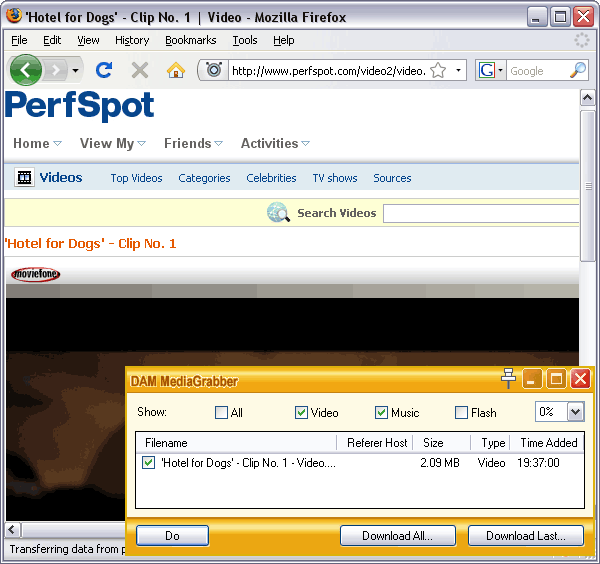Go to the Firefox home page icon
600x564 pixels.
(176, 70)
